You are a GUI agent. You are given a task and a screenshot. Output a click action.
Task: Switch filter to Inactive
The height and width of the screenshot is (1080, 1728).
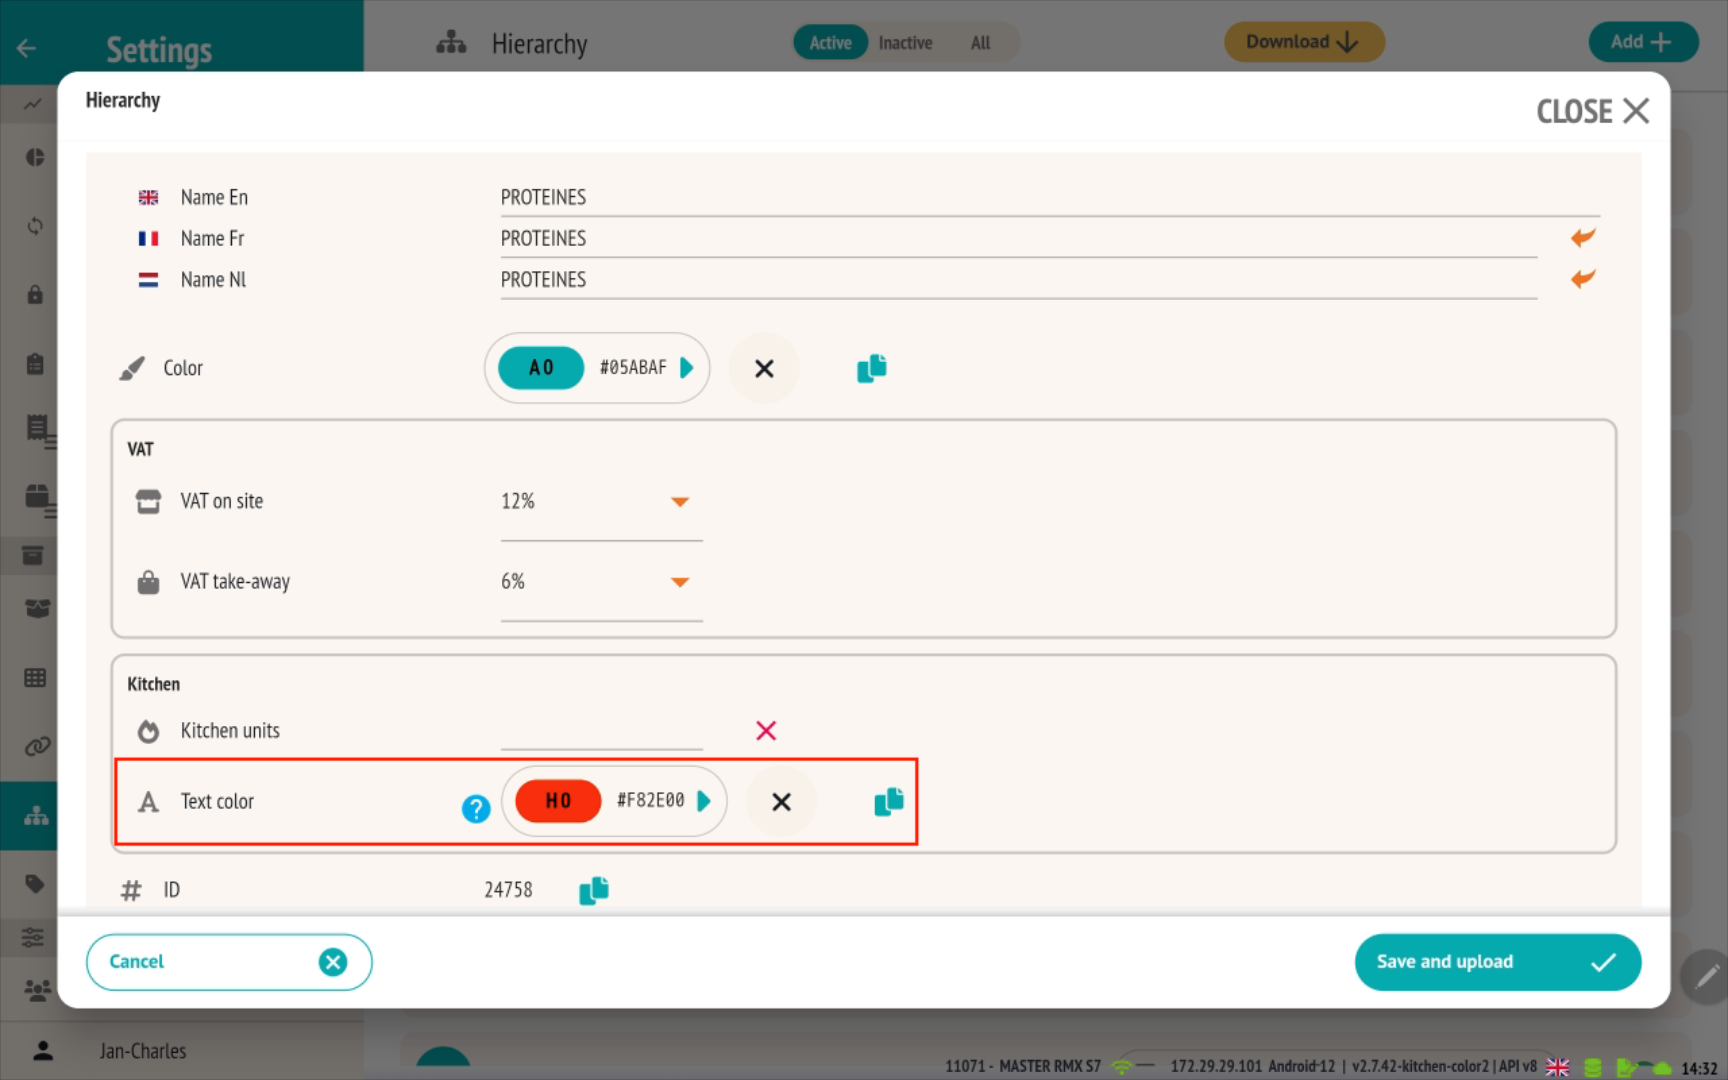pyautogui.click(x=905, y=43)
